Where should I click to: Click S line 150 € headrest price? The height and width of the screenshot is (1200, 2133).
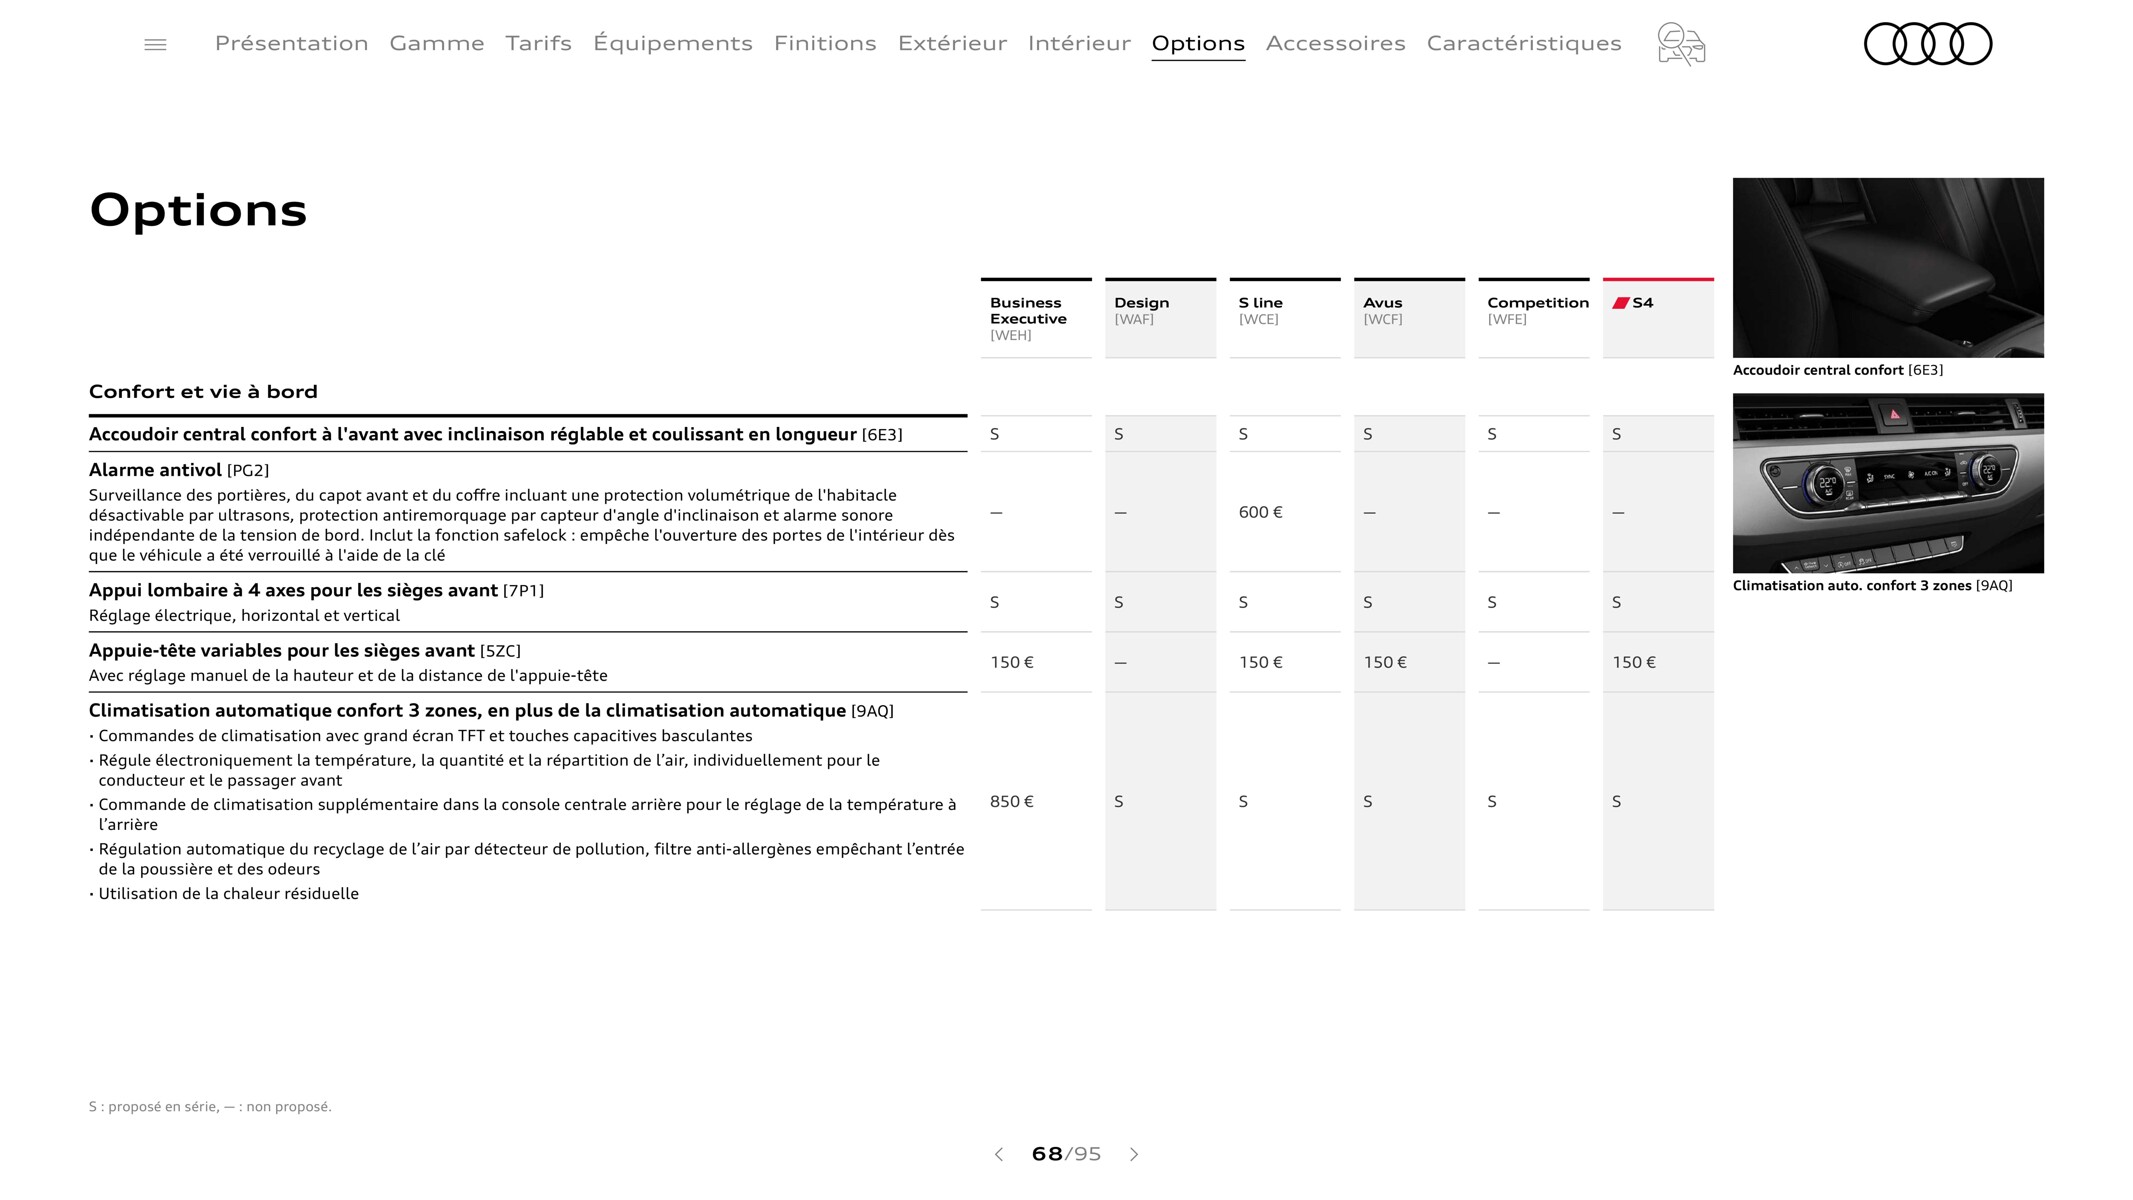(1260, 662)
